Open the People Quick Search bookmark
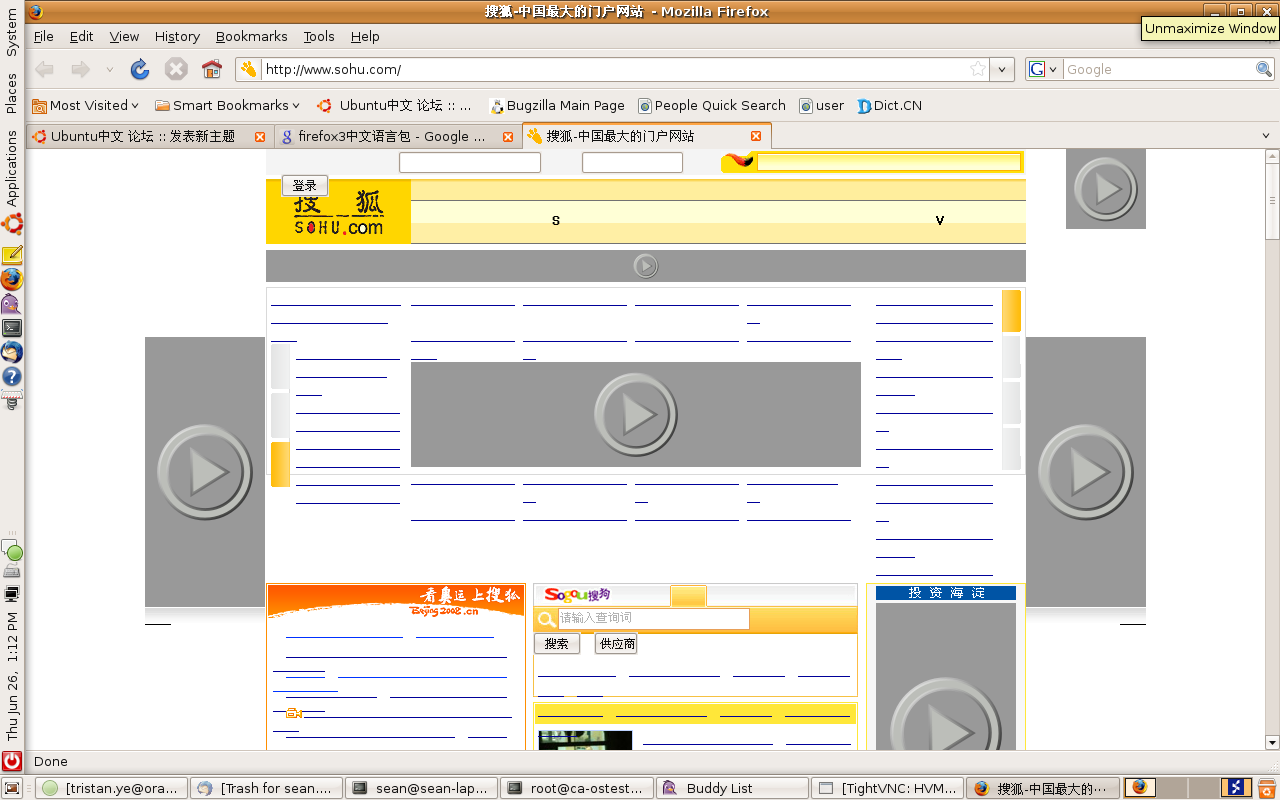This screenshot has width=1280, height=800. [x=712, y=105]
